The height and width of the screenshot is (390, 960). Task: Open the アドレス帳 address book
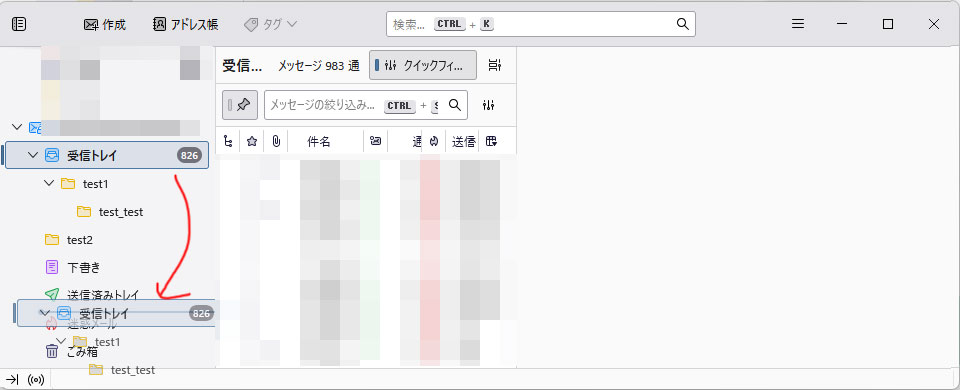tap(186, 24)
